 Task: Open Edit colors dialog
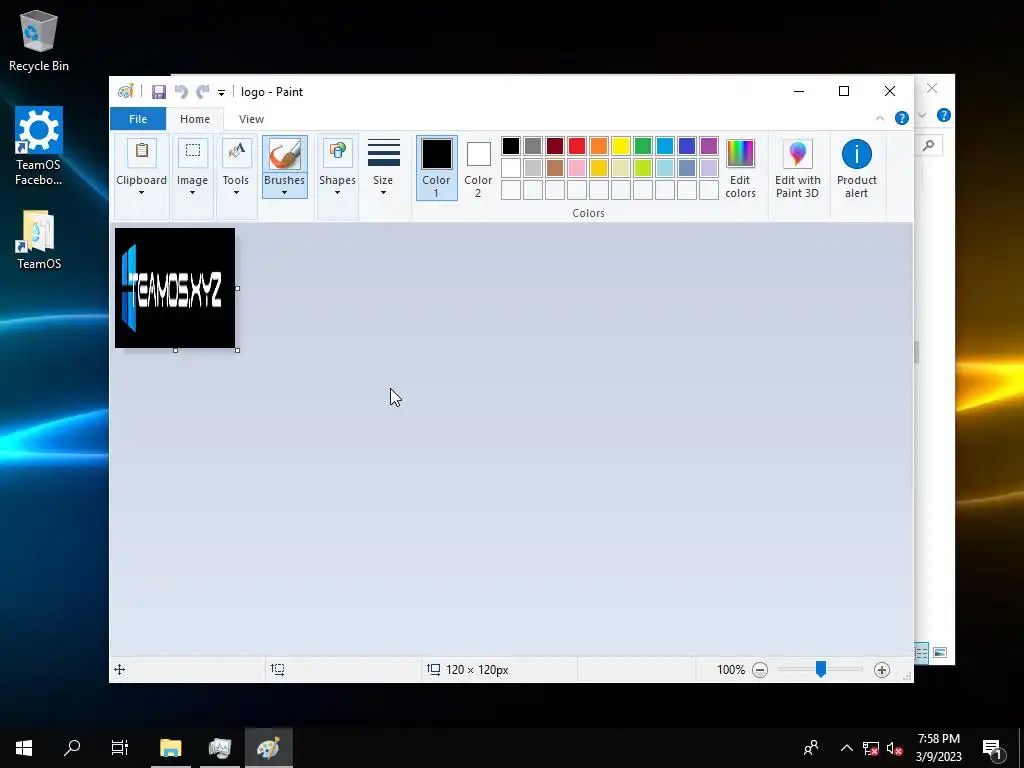click(x=741, y=168)
